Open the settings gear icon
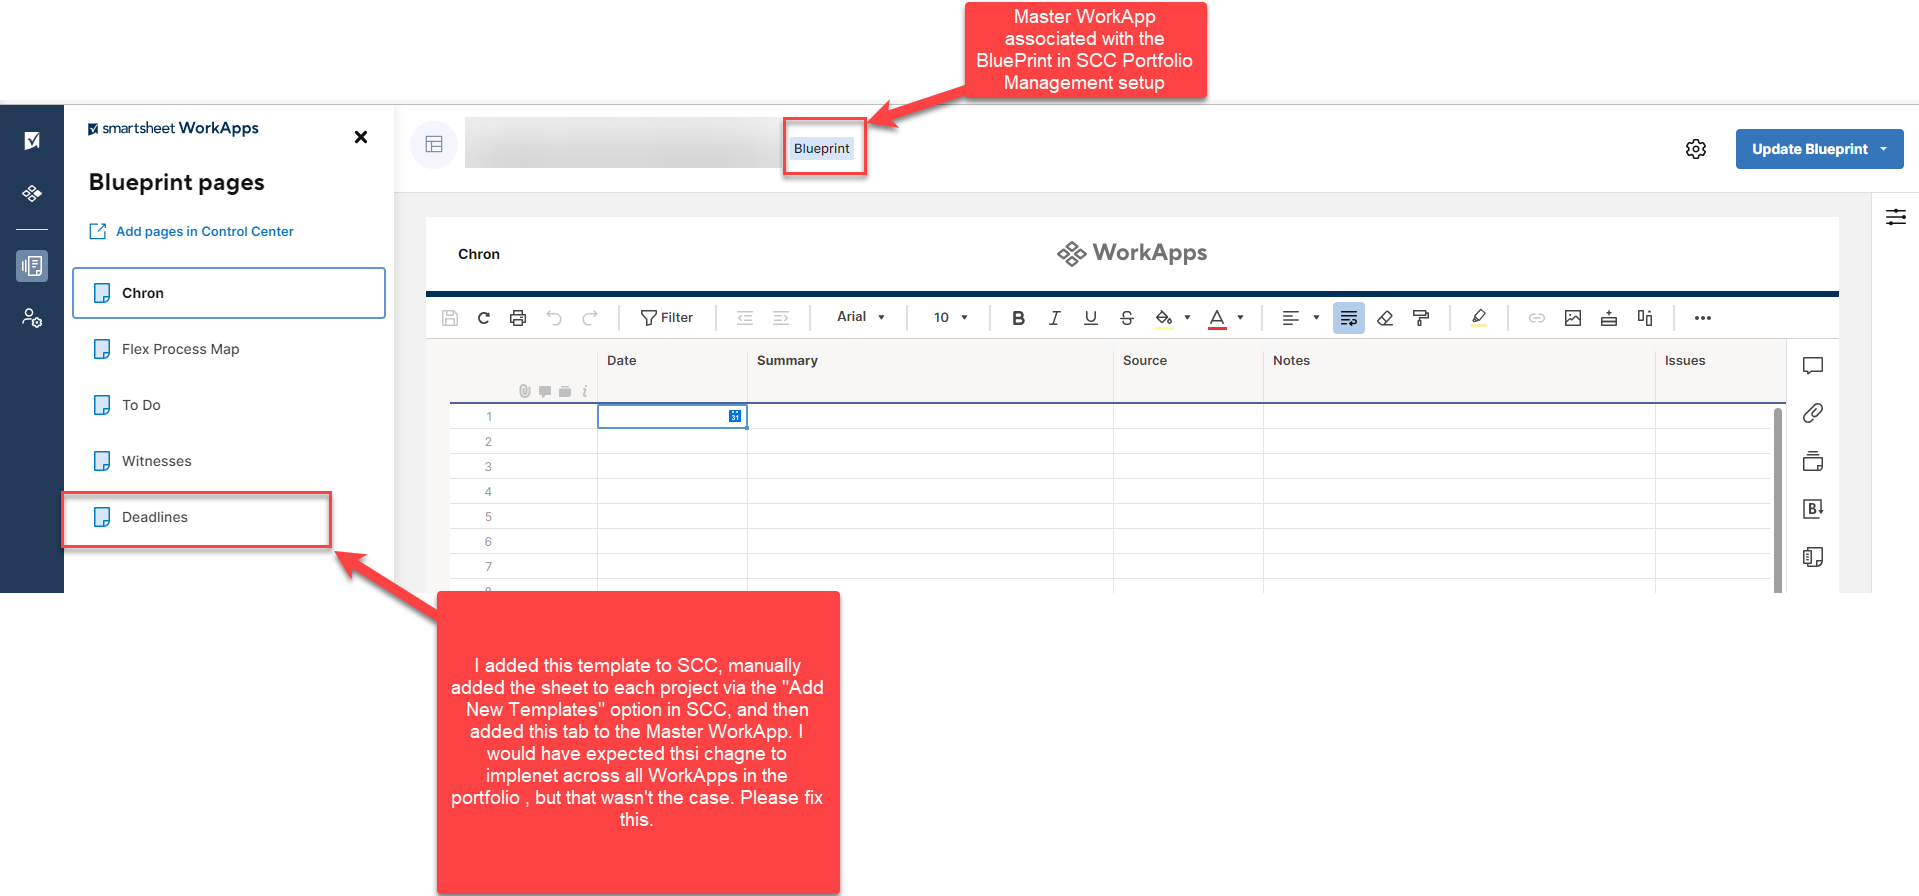The height and width of the screenshot is (896, 1919). click(x=1696, y=149)
